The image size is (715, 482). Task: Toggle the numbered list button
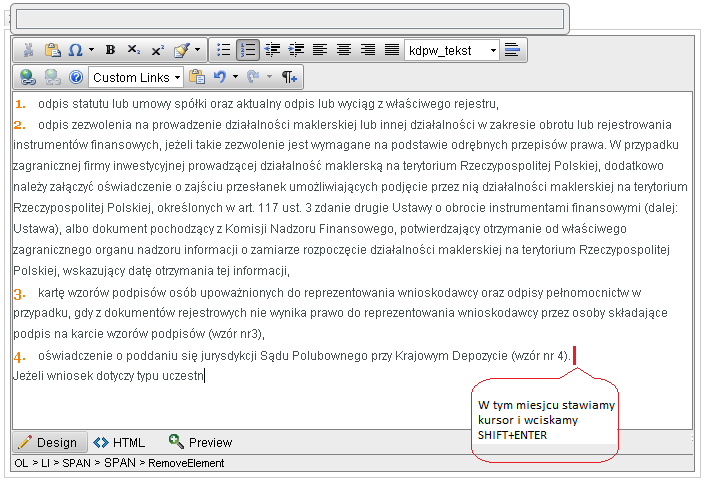[248, 50]
